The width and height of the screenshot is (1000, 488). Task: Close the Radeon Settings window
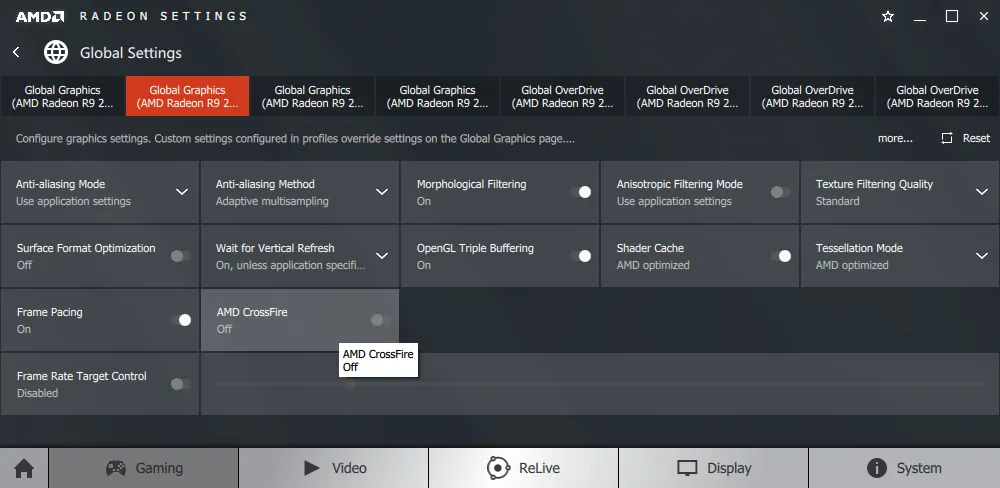click(983, 17)
